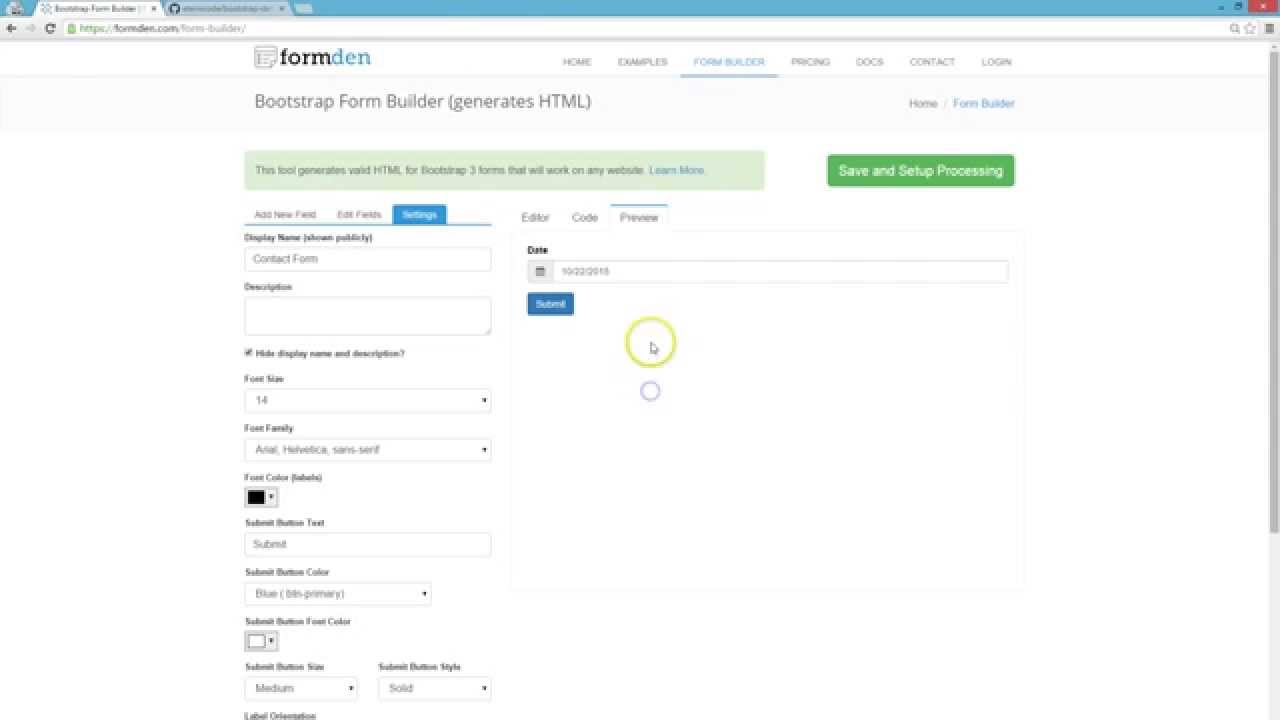Open Chrome's customize menu icon
Viewport: 1280px width, 720px height.
coord(1268,29)
